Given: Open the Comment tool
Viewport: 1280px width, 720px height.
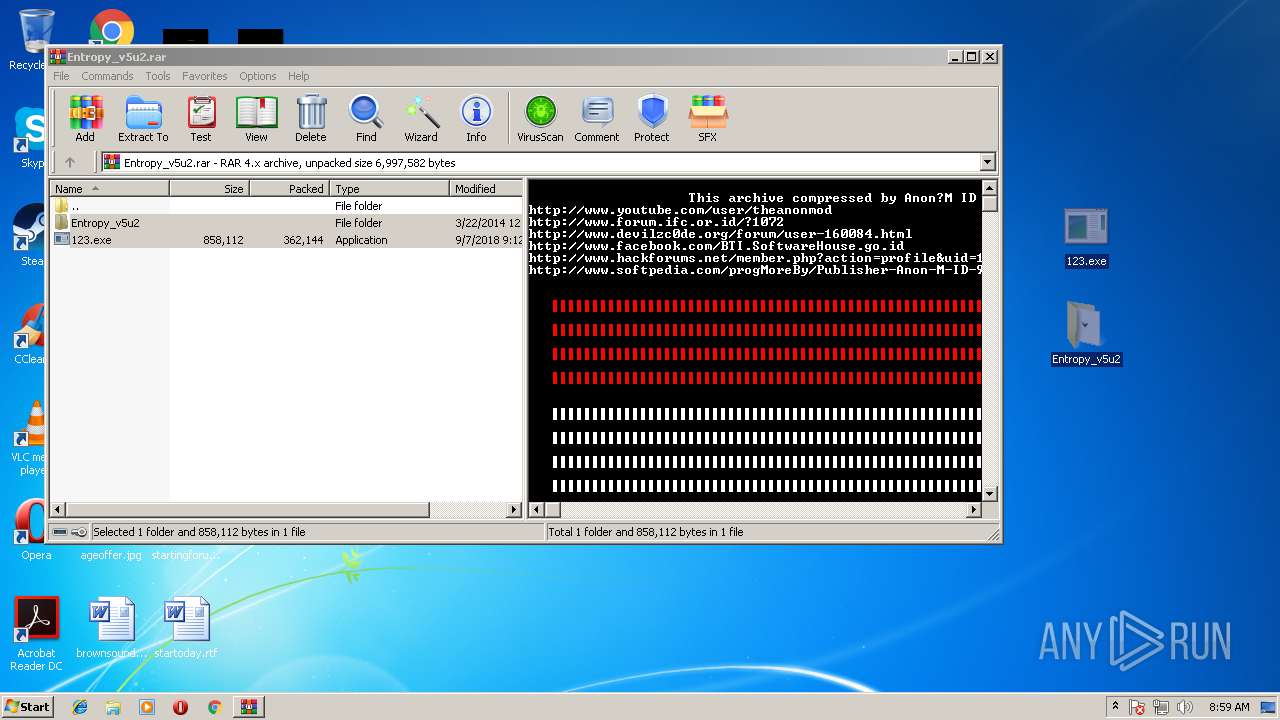Looking at the screenshot, I should [597, 119].
